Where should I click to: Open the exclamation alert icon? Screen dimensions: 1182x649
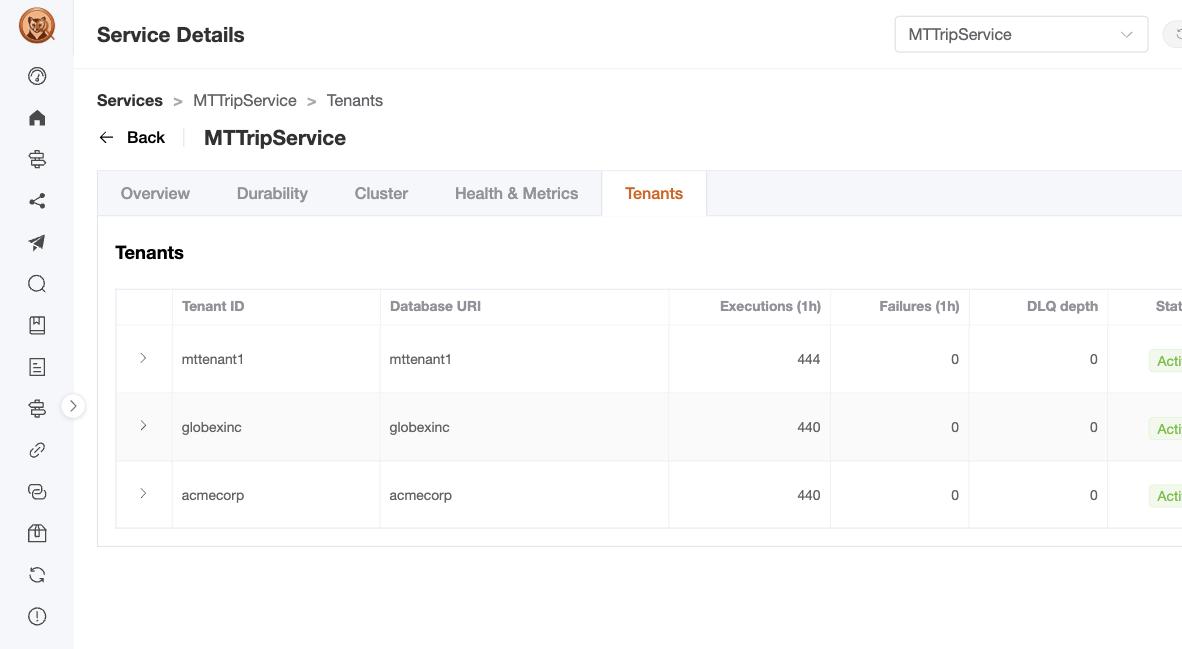click(x=37, y=616)
